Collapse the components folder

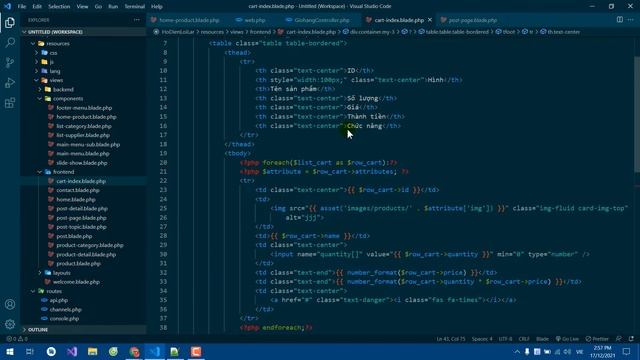(x=68, y=98)
